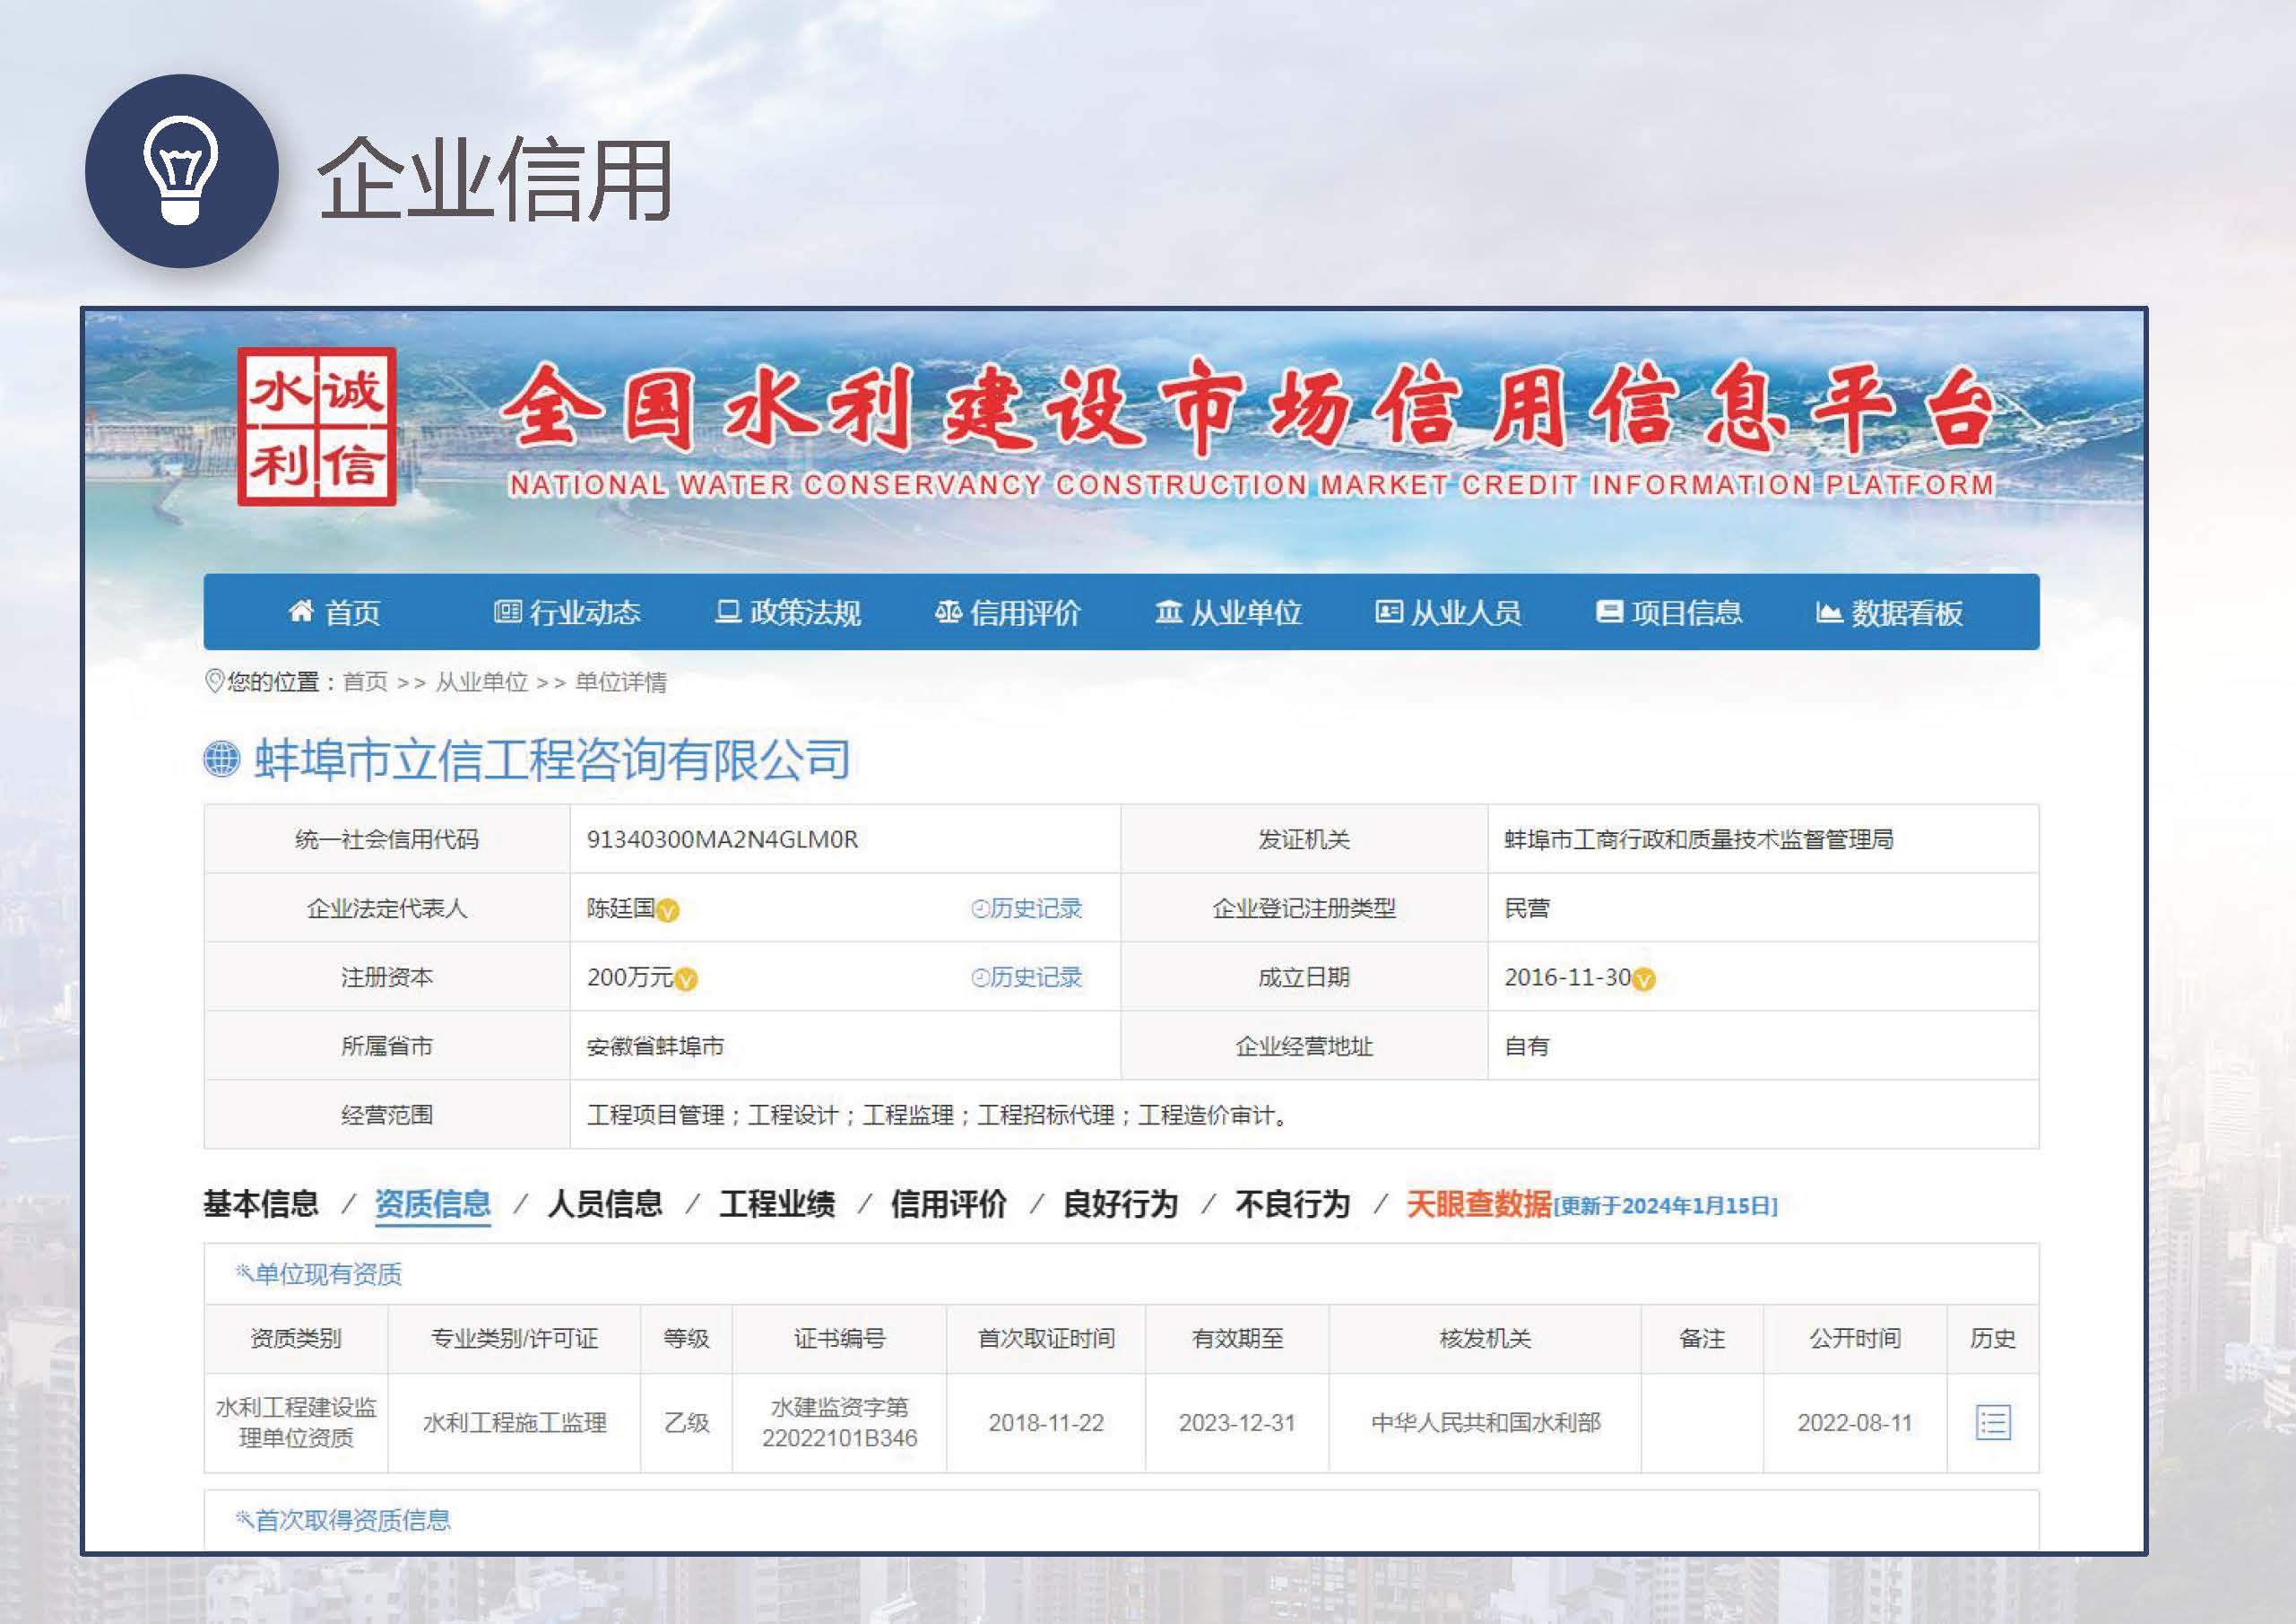
Task: Click the 民营 registration type value
Action: click(1527, 908)
